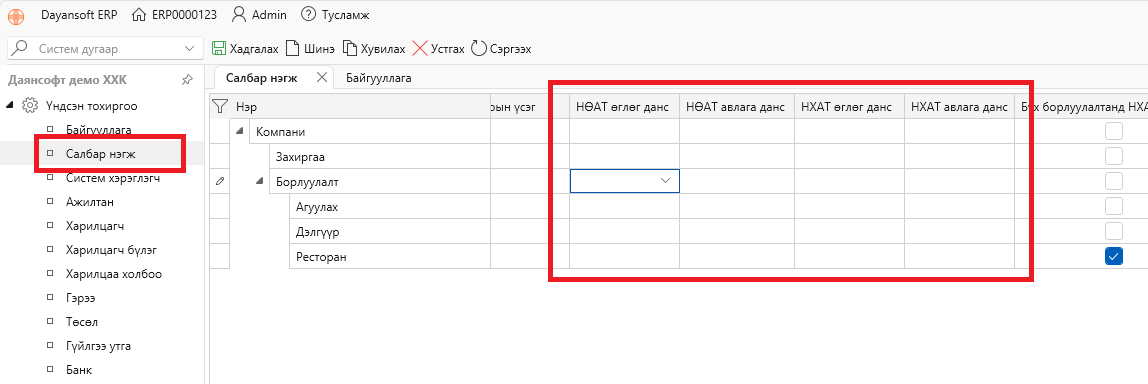
Task: Switch to the Салбар нэгж tab
Action: pyautogui.click(x=261, y=78)
